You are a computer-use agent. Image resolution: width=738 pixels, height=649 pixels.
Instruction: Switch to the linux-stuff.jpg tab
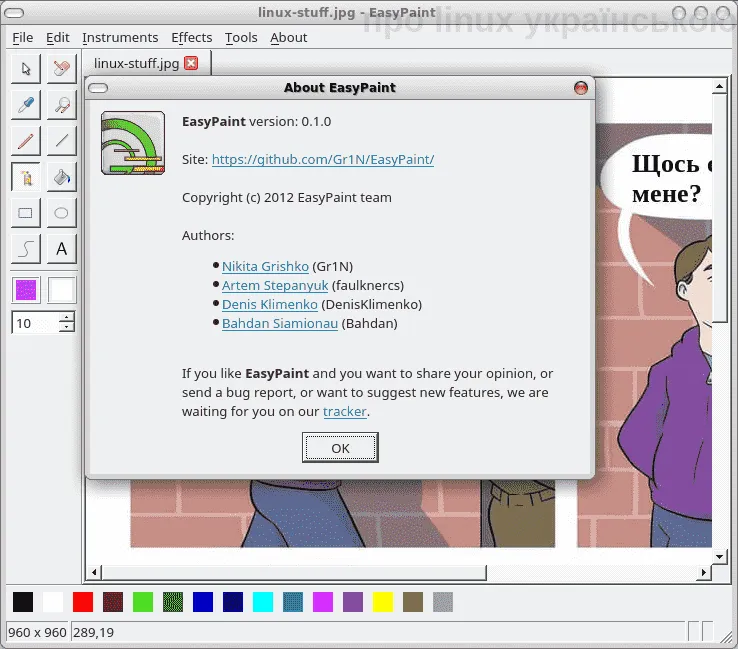point(136,63)
